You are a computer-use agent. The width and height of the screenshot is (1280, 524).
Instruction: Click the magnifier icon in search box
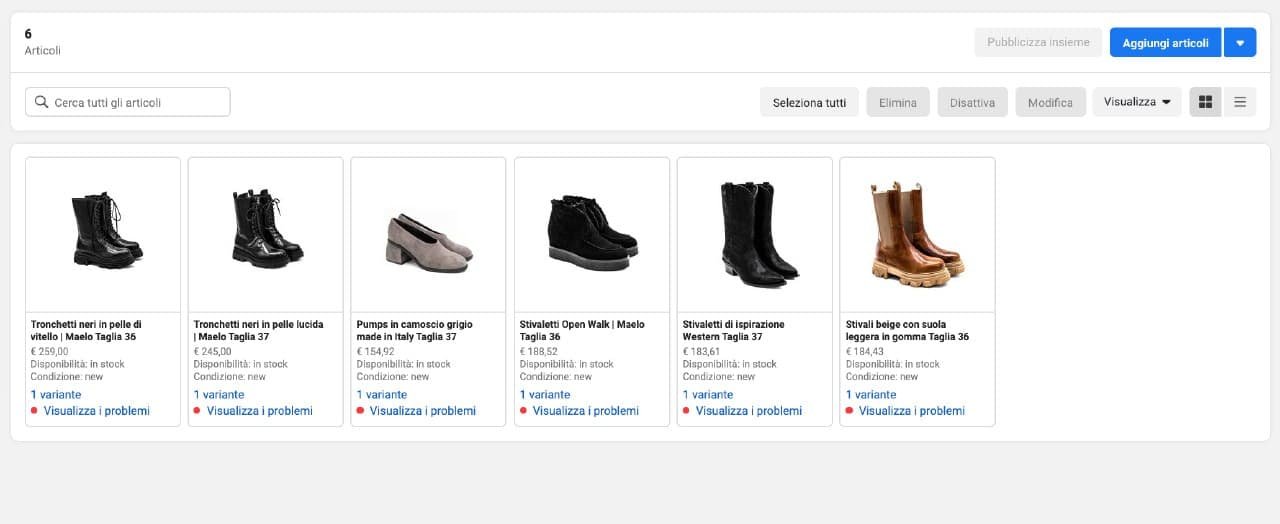click(x=41, y=102)
